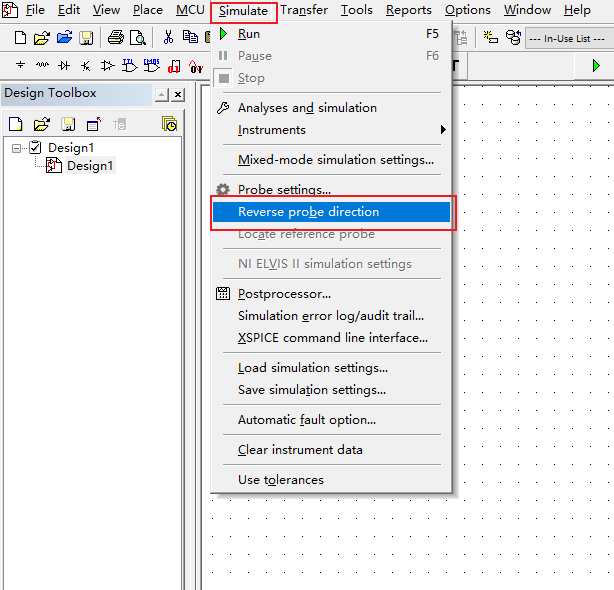Open the Place menu
Image resolution: width=614 pixels, height=590 pixels.
click(x=148, y=10)
